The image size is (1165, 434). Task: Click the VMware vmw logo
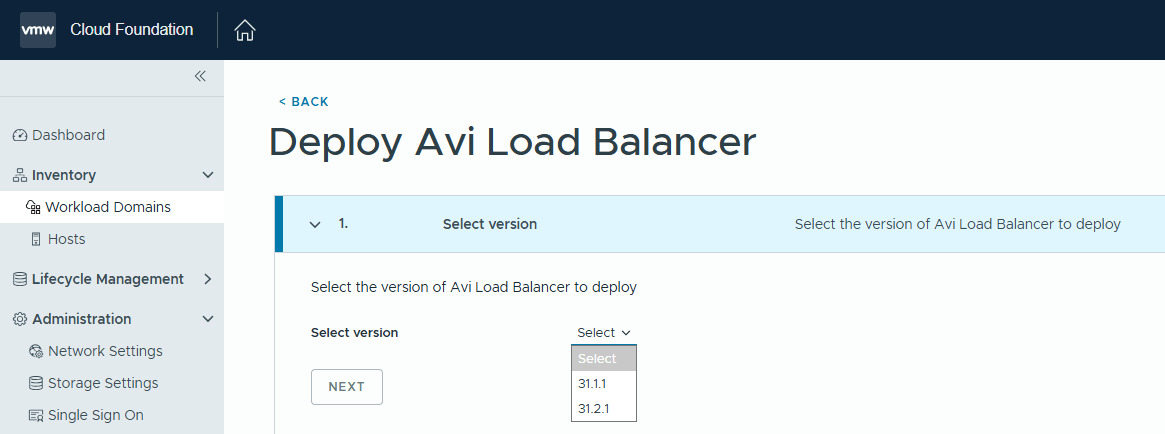coord(38,30)
